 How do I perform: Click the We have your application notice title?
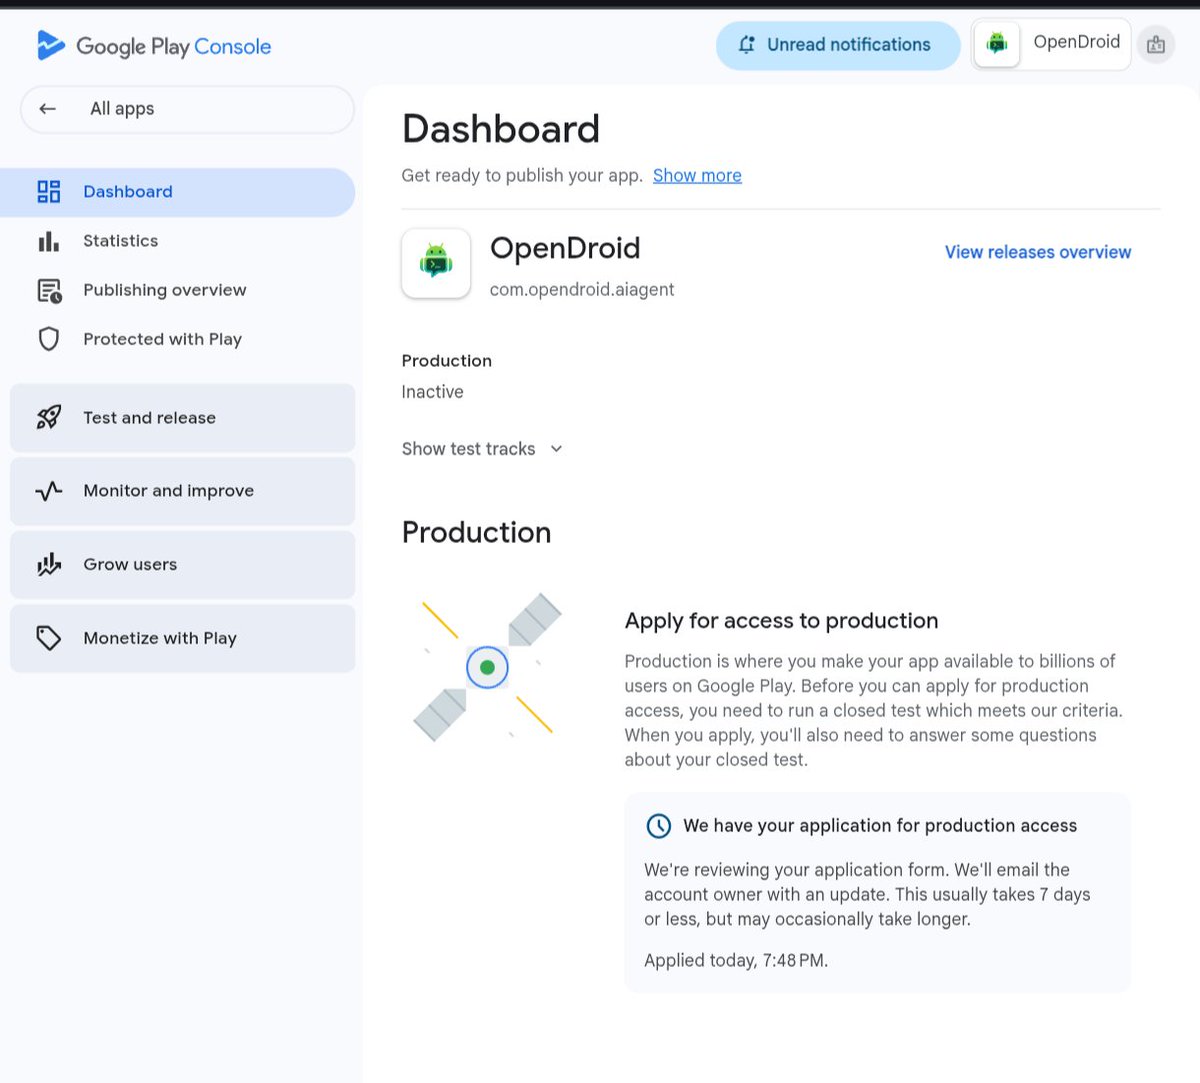point(880,826)
